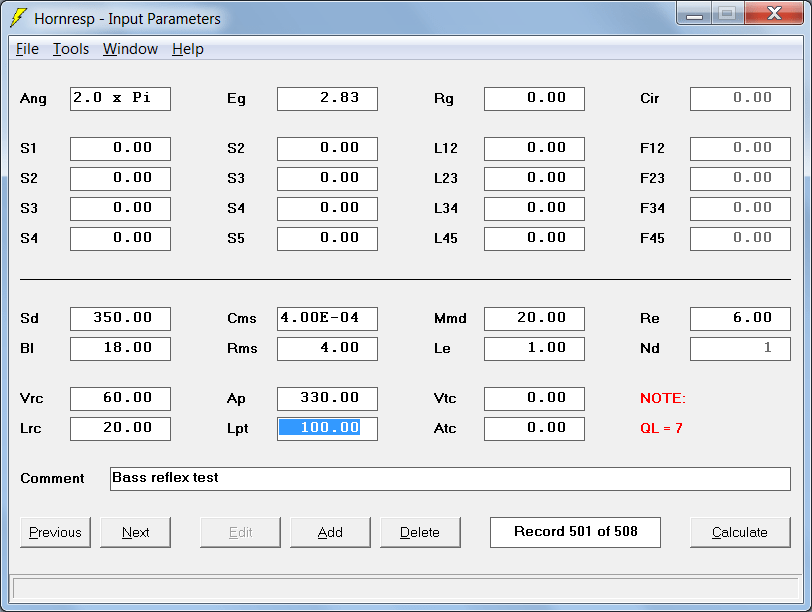
Task: Click the Ap field with 330.00
Action: tap(327, 399)
